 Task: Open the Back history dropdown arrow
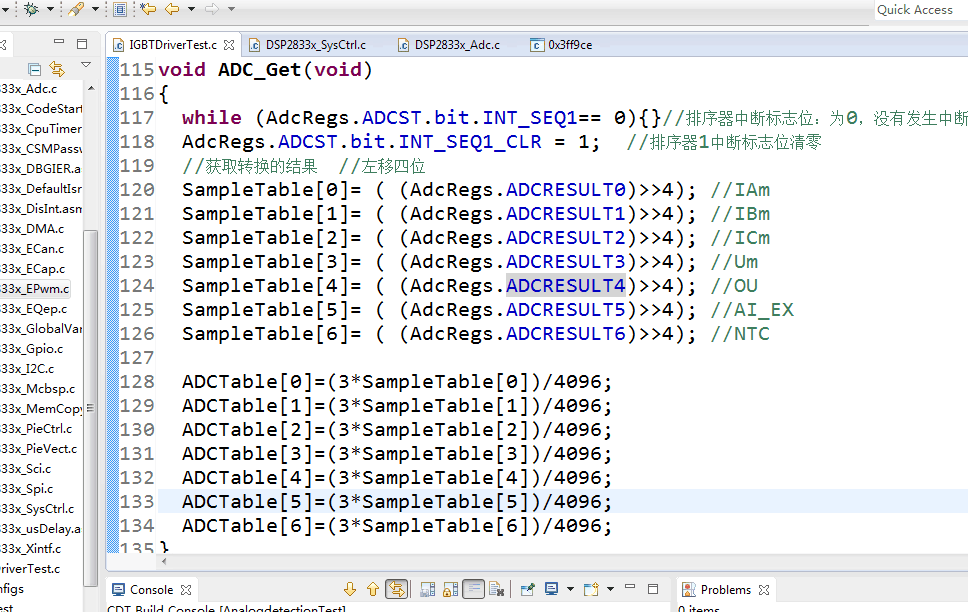tap(191, 9)
